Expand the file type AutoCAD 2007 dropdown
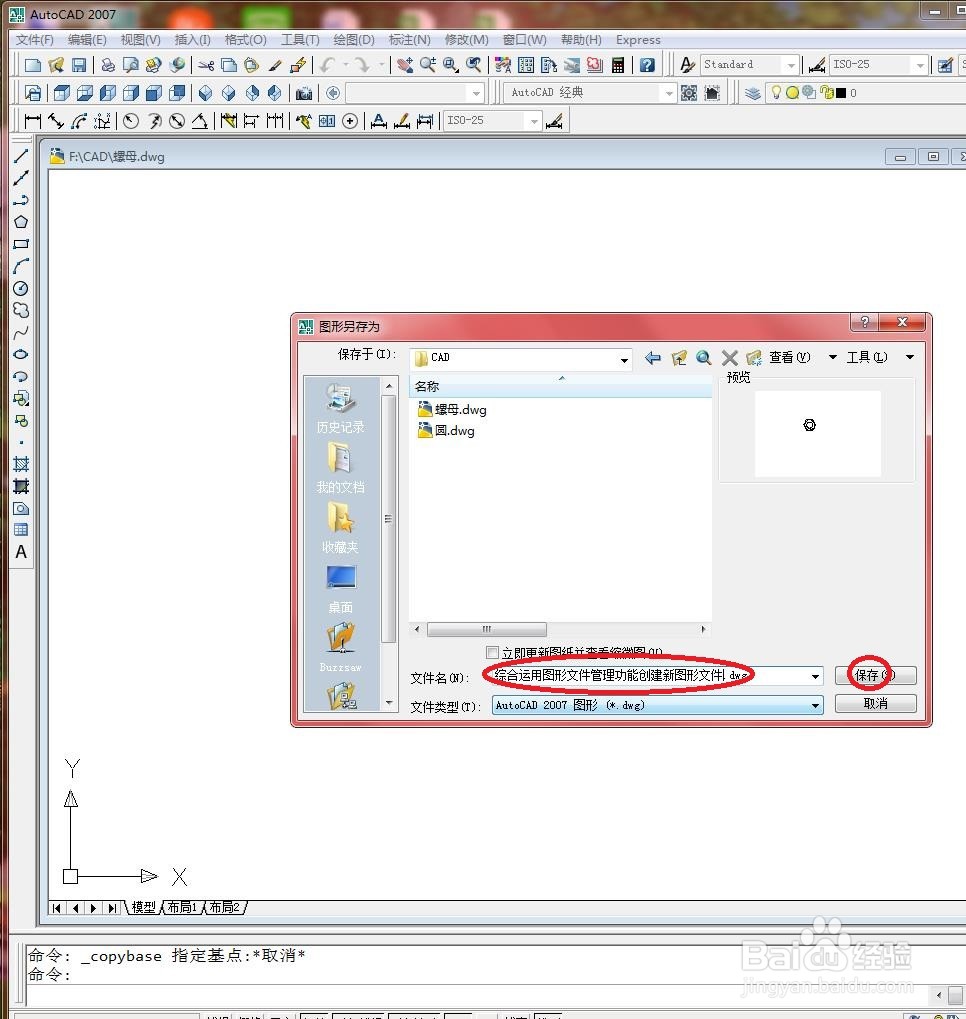Image resolution: width=966 pixels, height=1019 pixels. (x=815, y=706)
